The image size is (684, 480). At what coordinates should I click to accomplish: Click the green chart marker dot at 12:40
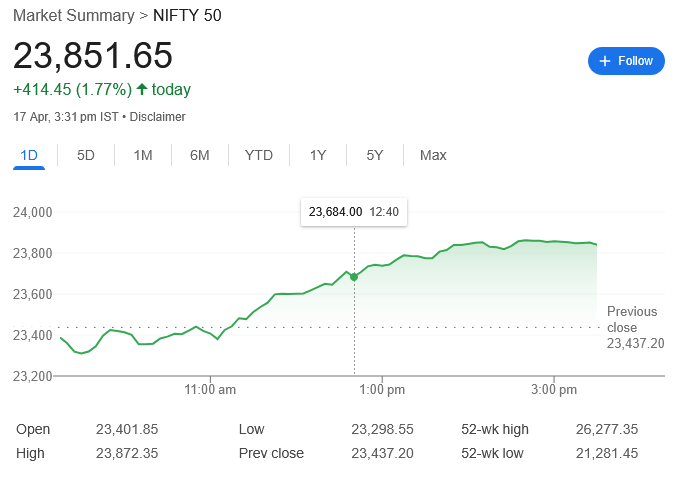tap(354, 276)
